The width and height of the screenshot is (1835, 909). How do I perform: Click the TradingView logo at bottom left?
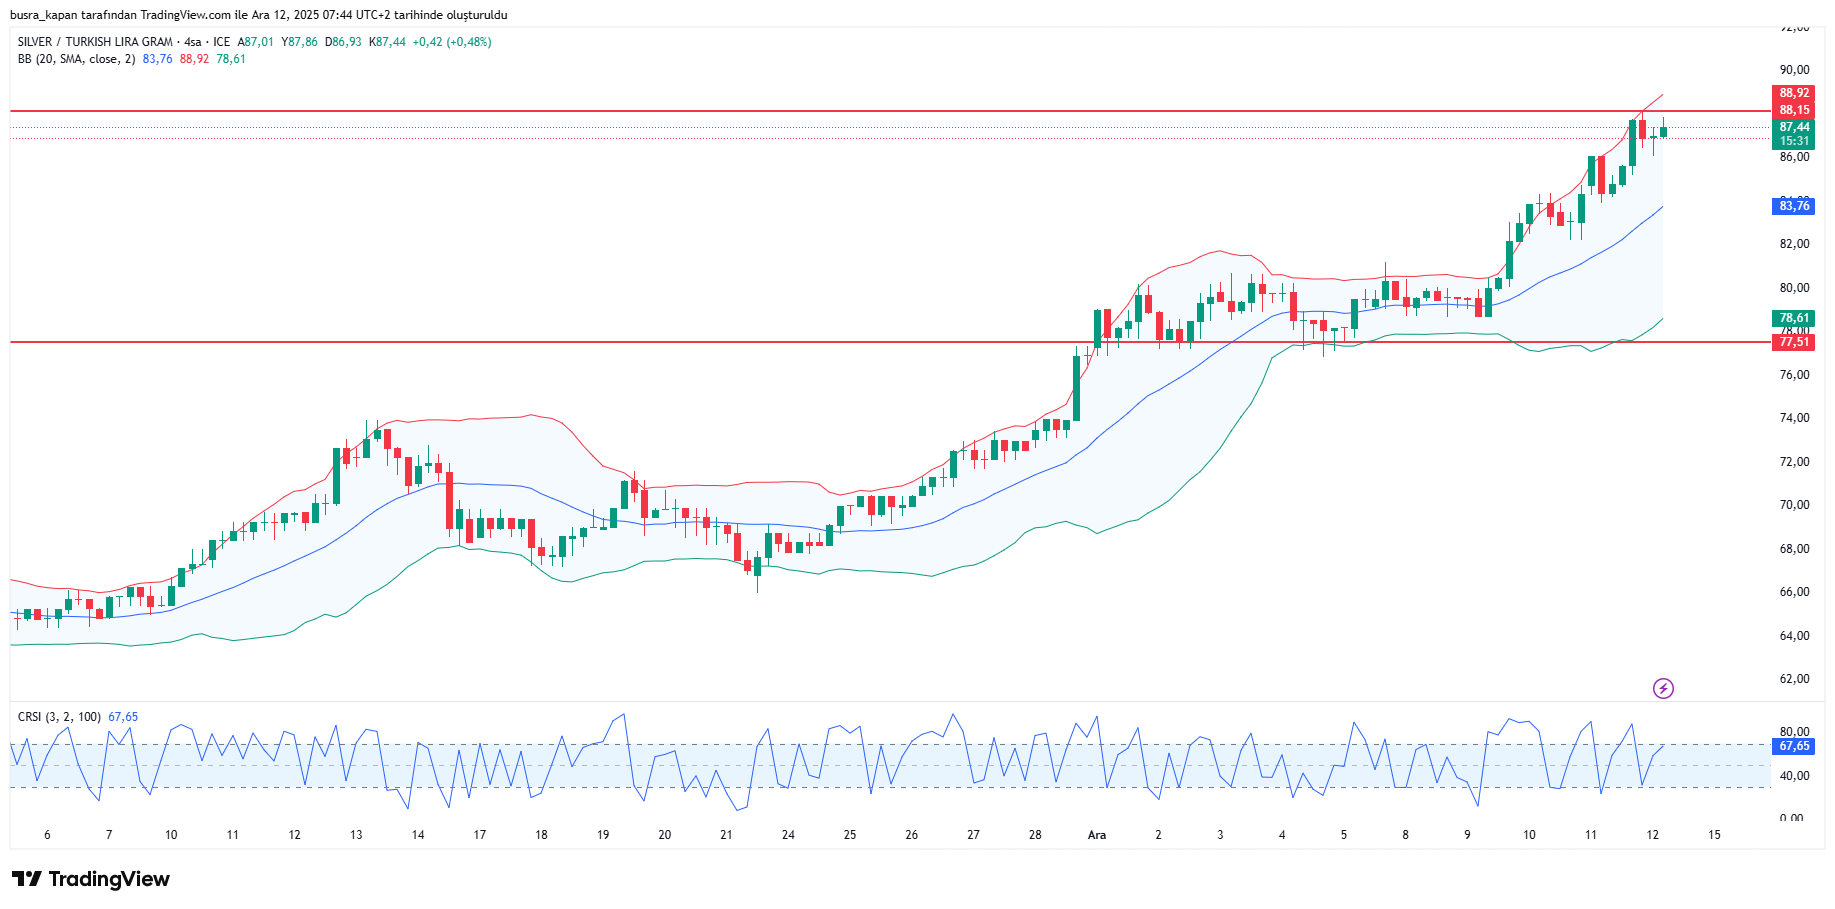[91, 879]
